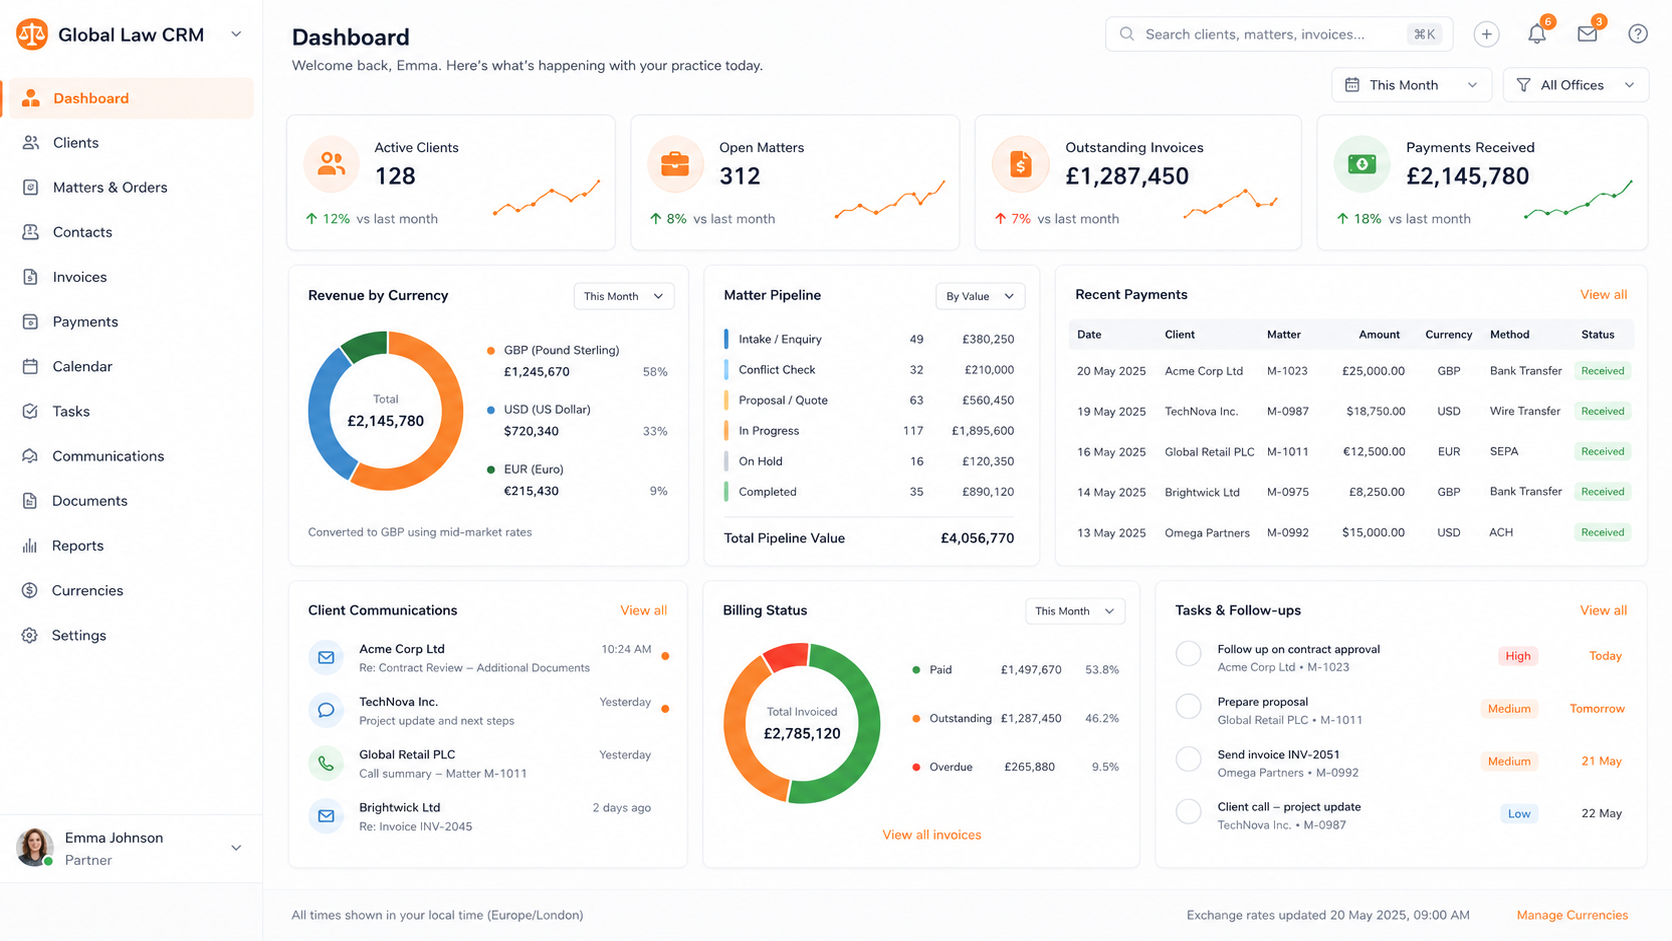Image resolution: width=1672 pixels, height=941 pixels.
Task: Click the Settings gear sidebar icon
Action: [x=30, y=635]
